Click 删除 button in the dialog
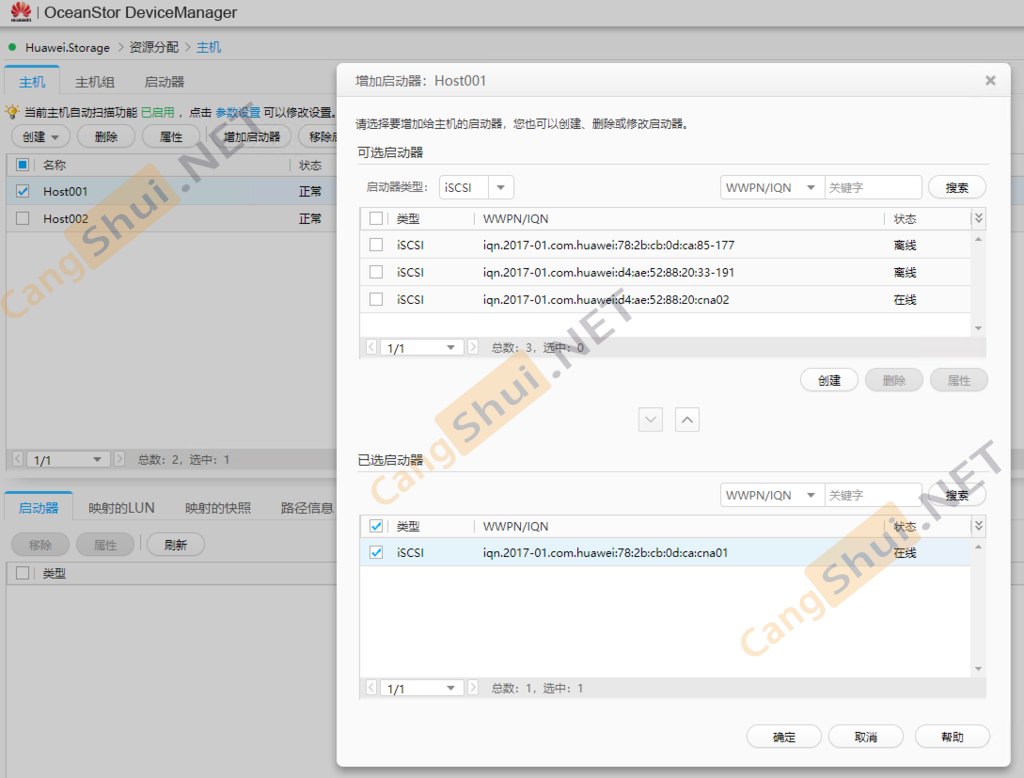The image size is (1024, 778). click(894, 380)
